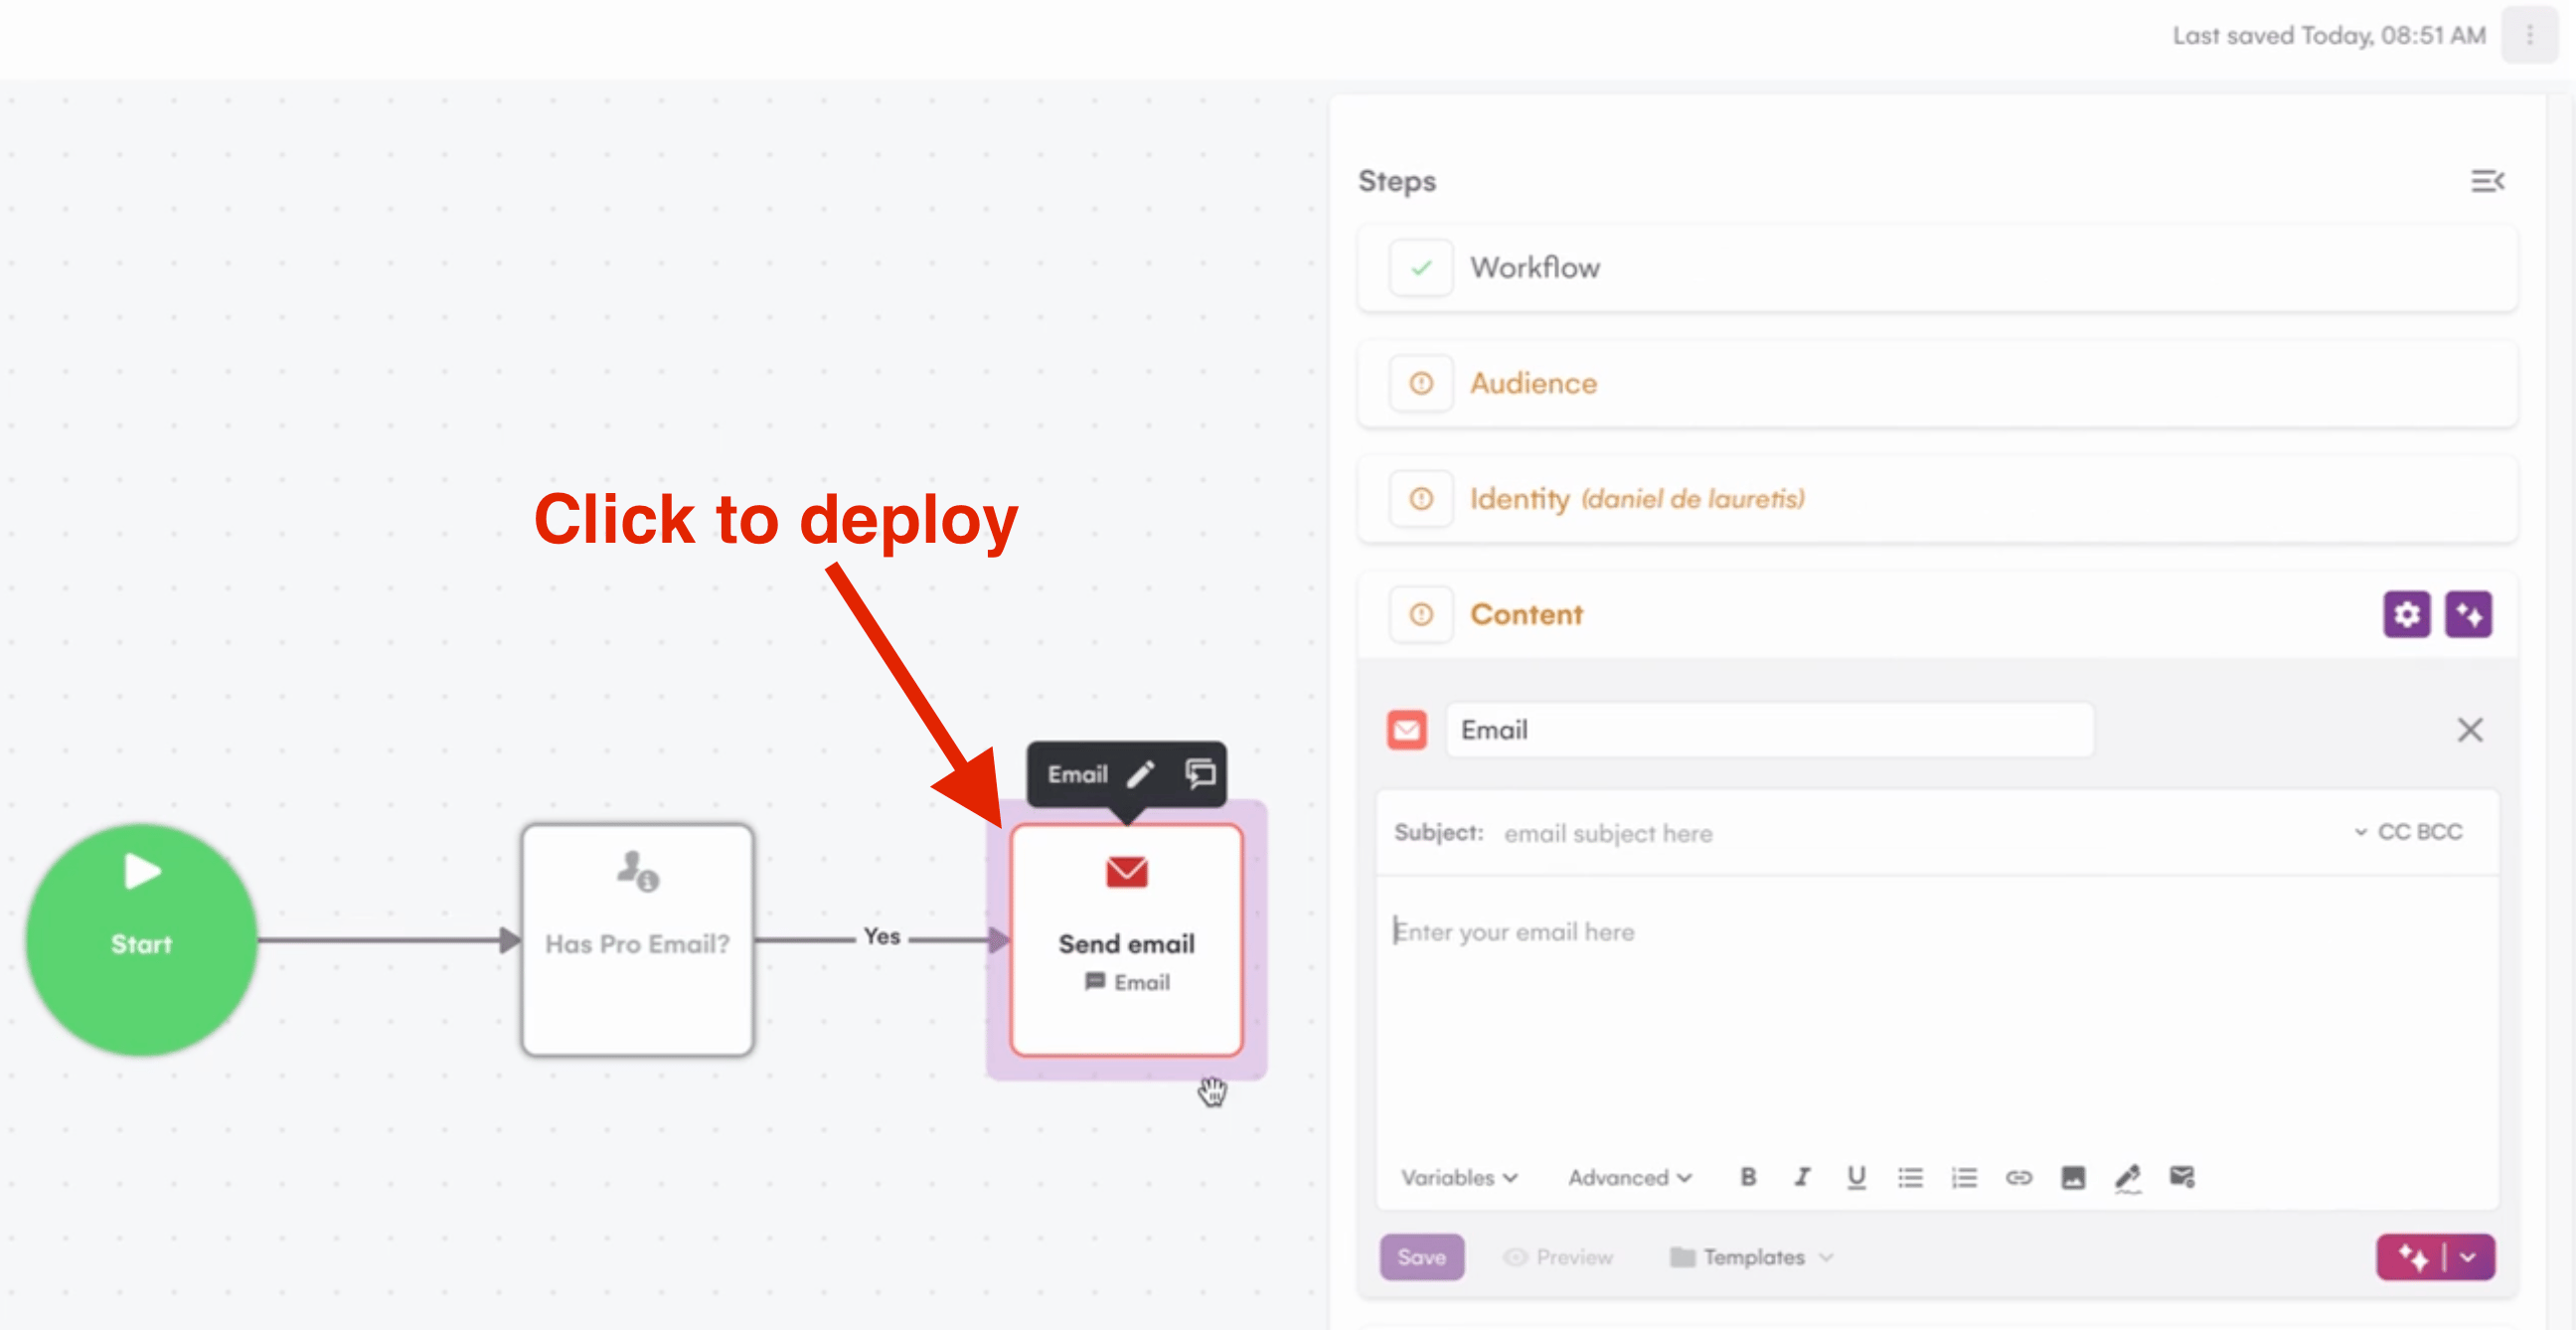2576x1330 pixels.
Task: Expand the pink AI button dropdown arrow
Action: [x=2468, y=1257]
